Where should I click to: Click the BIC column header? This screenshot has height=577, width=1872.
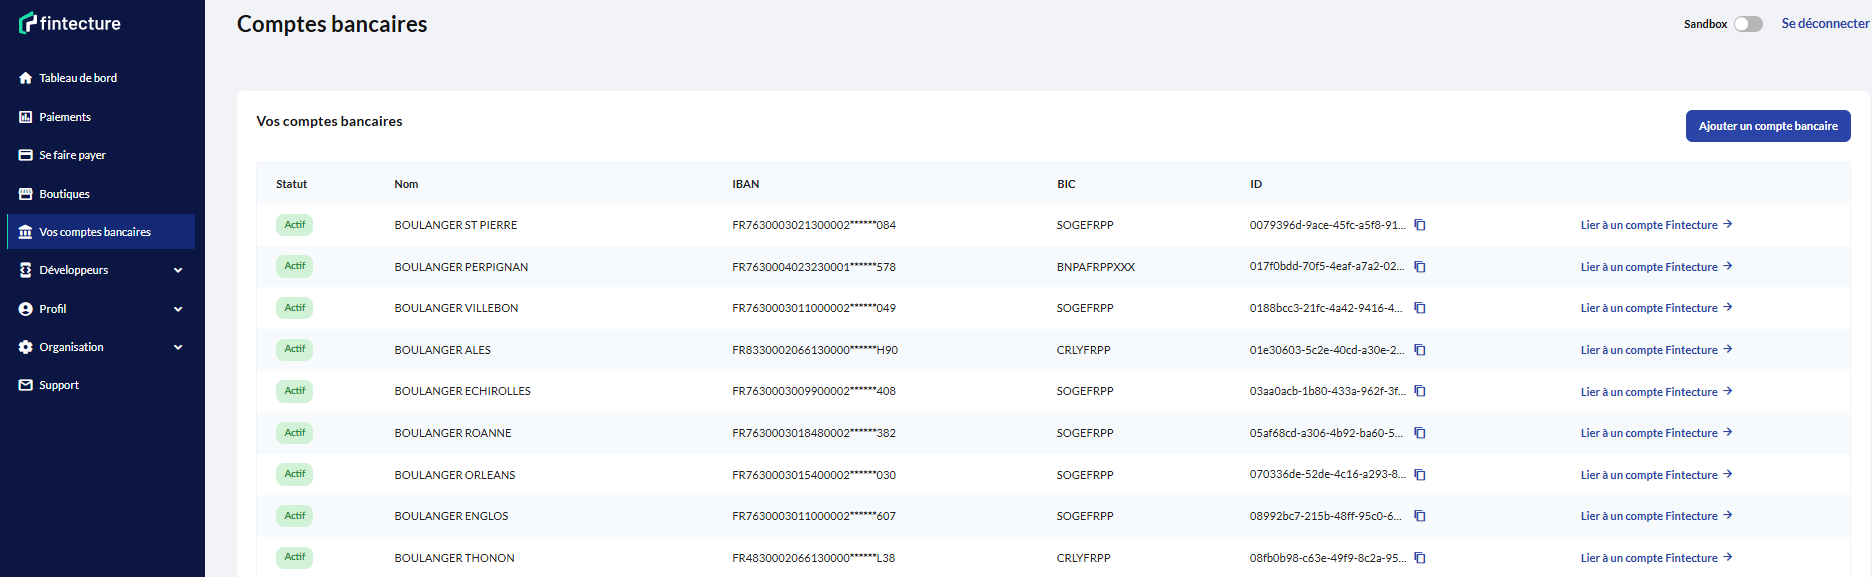coord(1066,184)
